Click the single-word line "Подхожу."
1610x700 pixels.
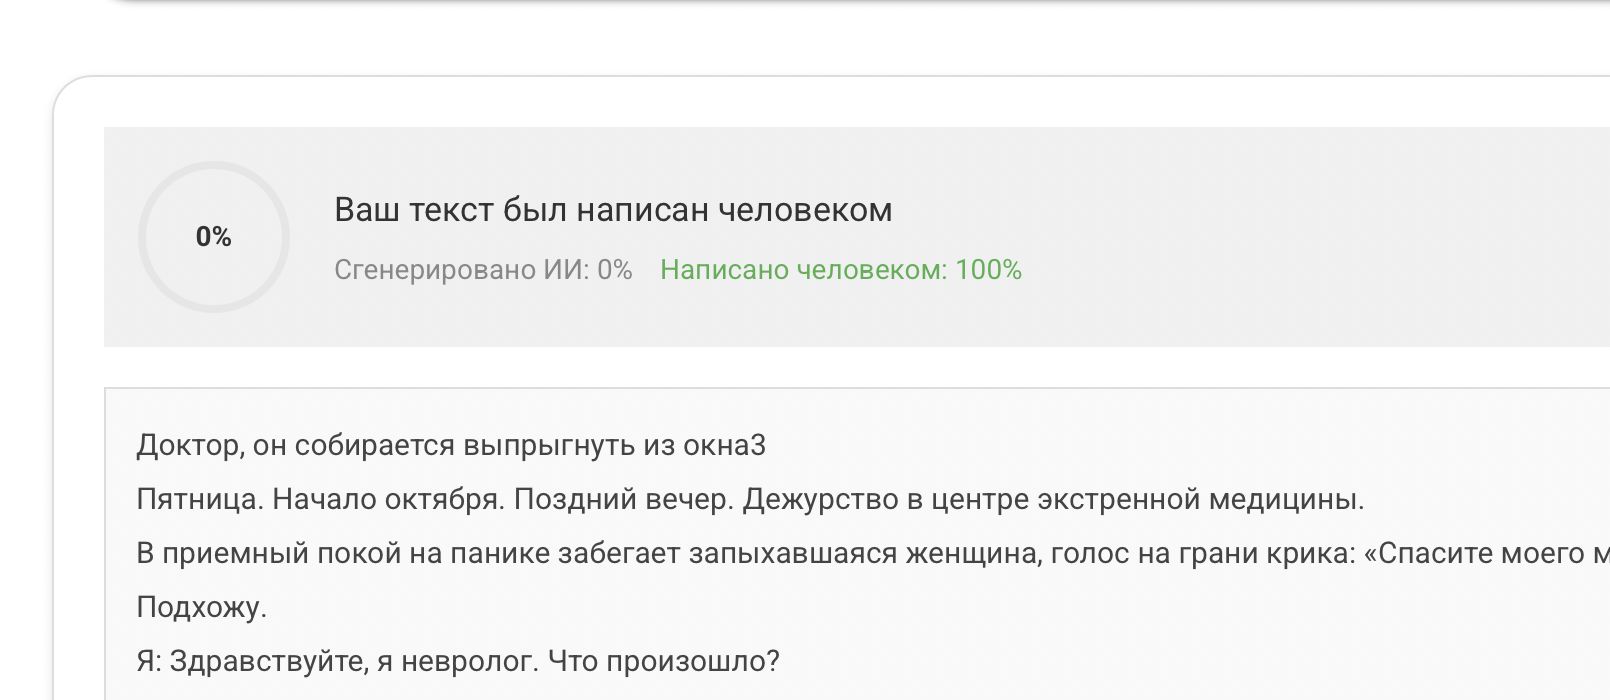pyautogui.click(x=201, y=607)
